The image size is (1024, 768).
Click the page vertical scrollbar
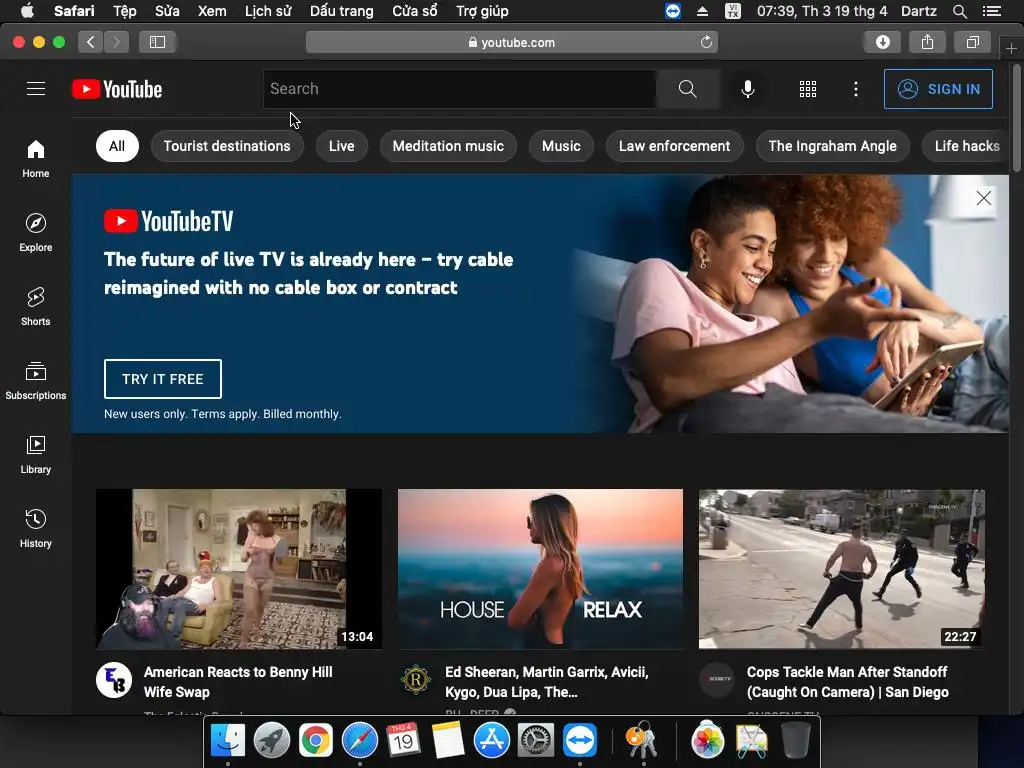1016,118
